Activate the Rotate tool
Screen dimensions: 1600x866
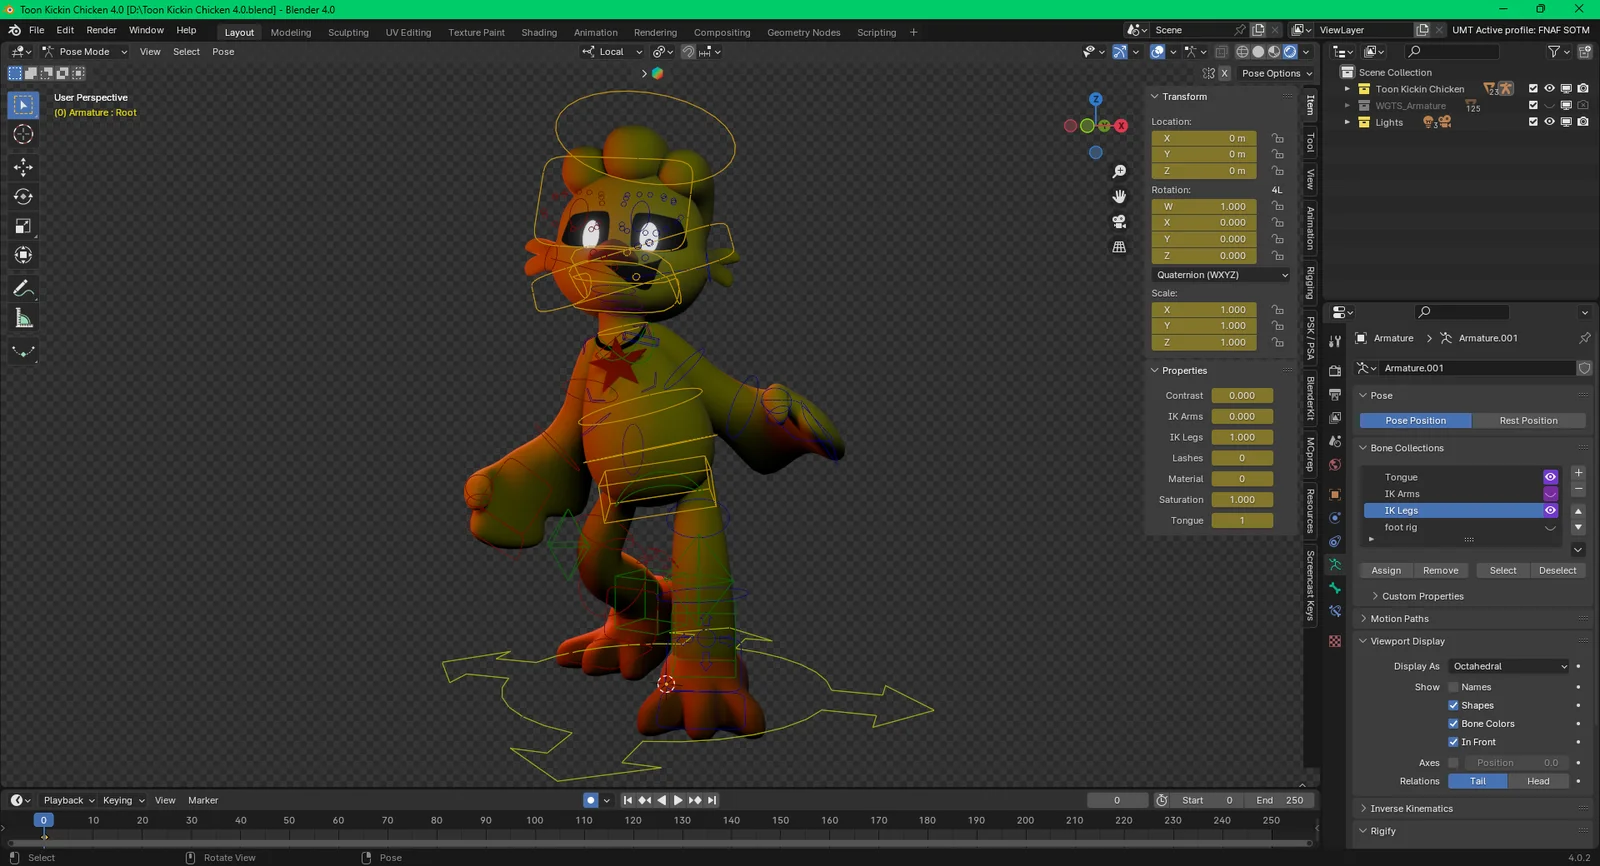pos(23,197)
